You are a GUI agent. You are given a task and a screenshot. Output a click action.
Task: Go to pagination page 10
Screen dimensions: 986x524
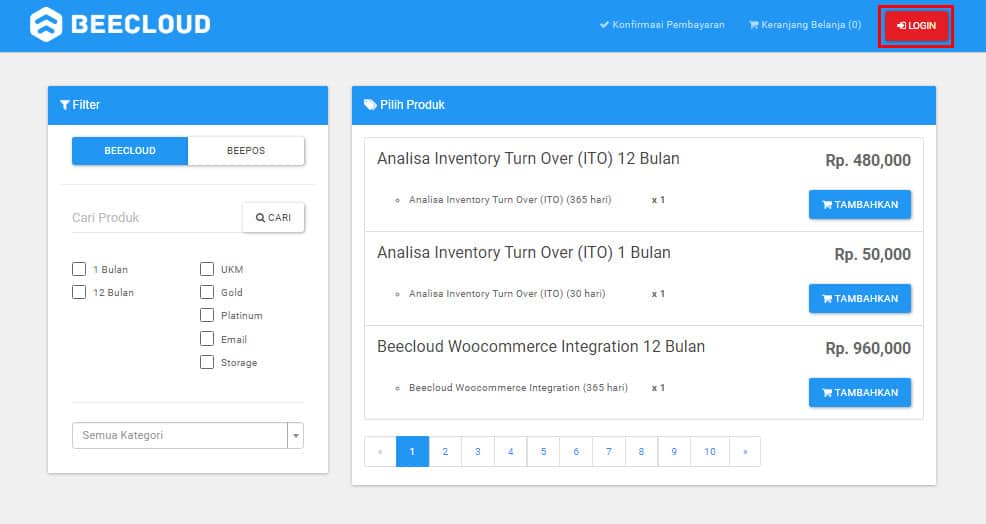point(710,452)
